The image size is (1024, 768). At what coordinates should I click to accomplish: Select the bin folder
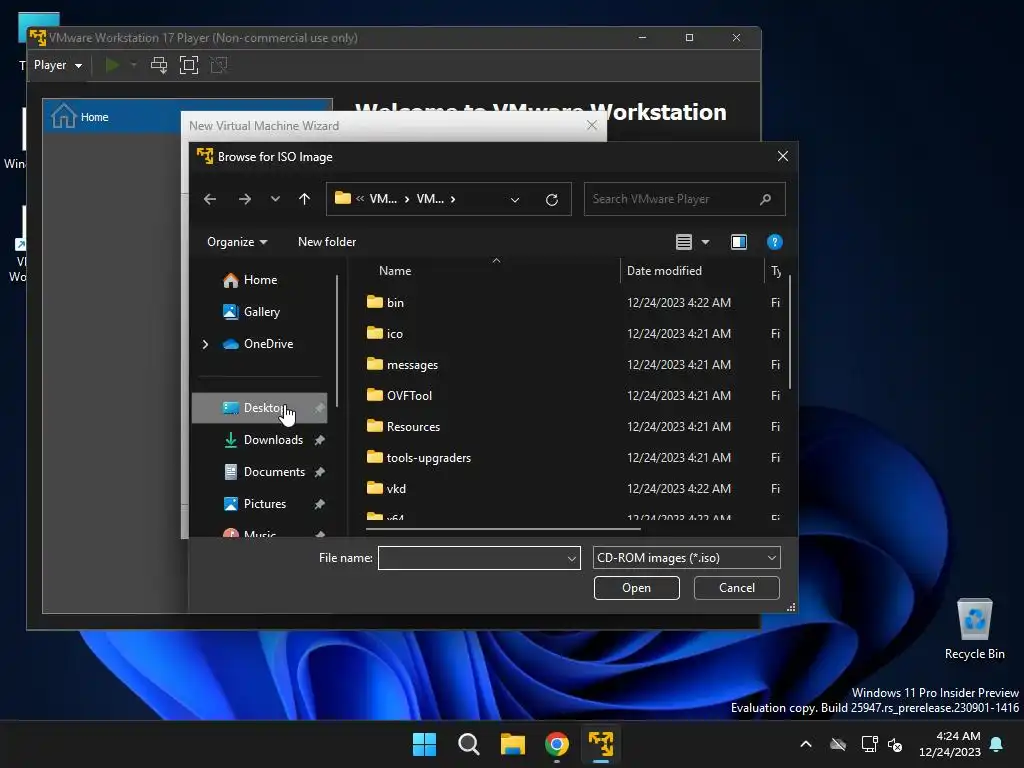[x=394, y=302]
